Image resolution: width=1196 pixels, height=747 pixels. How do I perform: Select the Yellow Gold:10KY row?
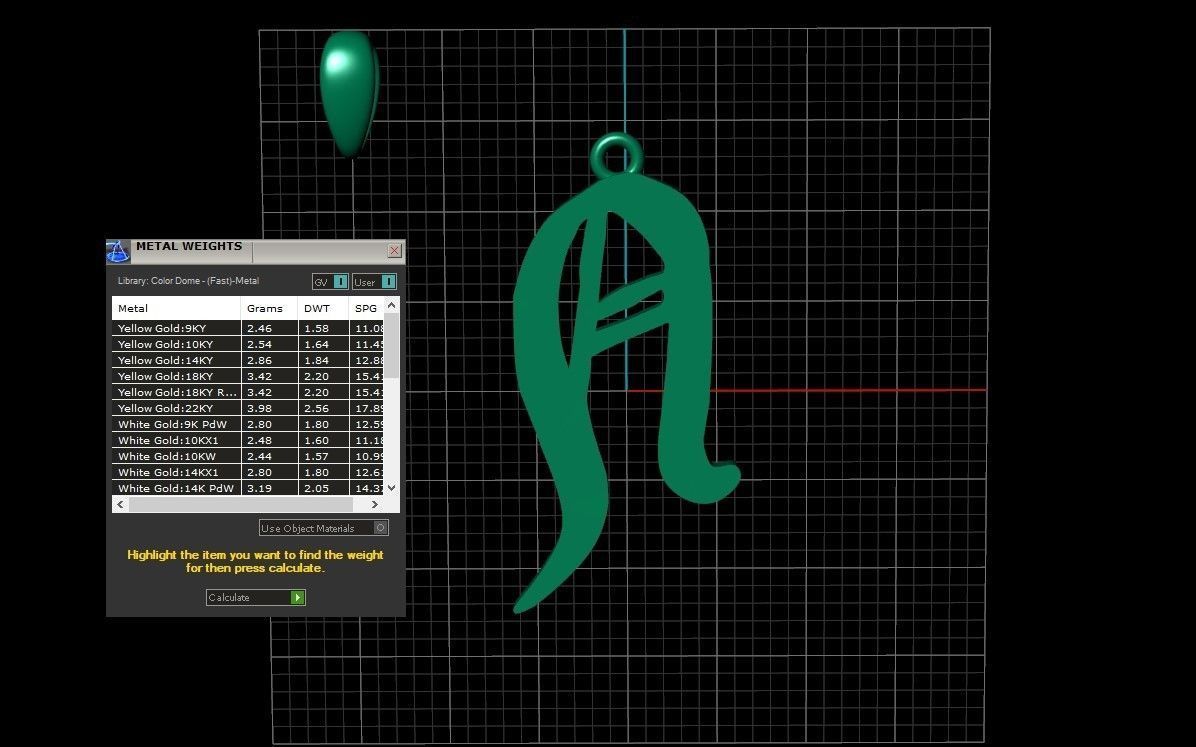[x=248, y=344]
